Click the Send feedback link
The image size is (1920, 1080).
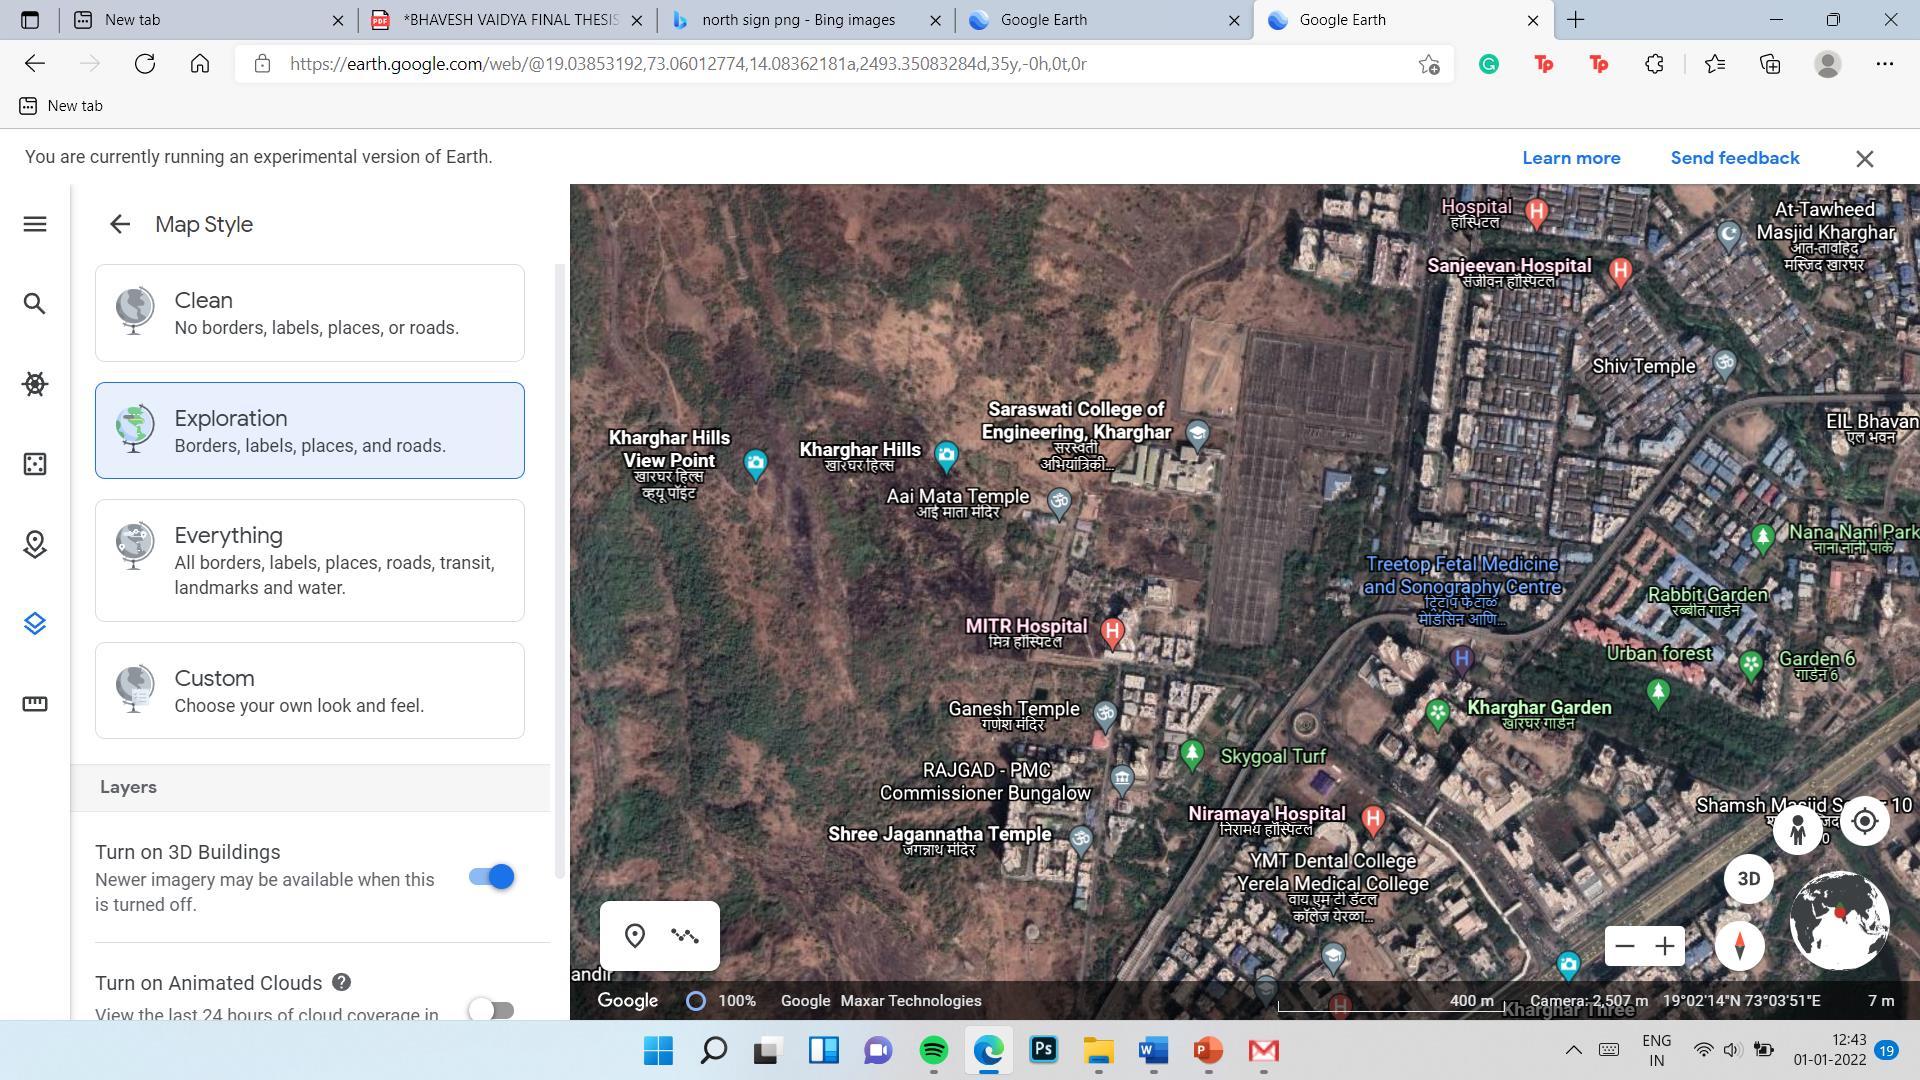1734,158
